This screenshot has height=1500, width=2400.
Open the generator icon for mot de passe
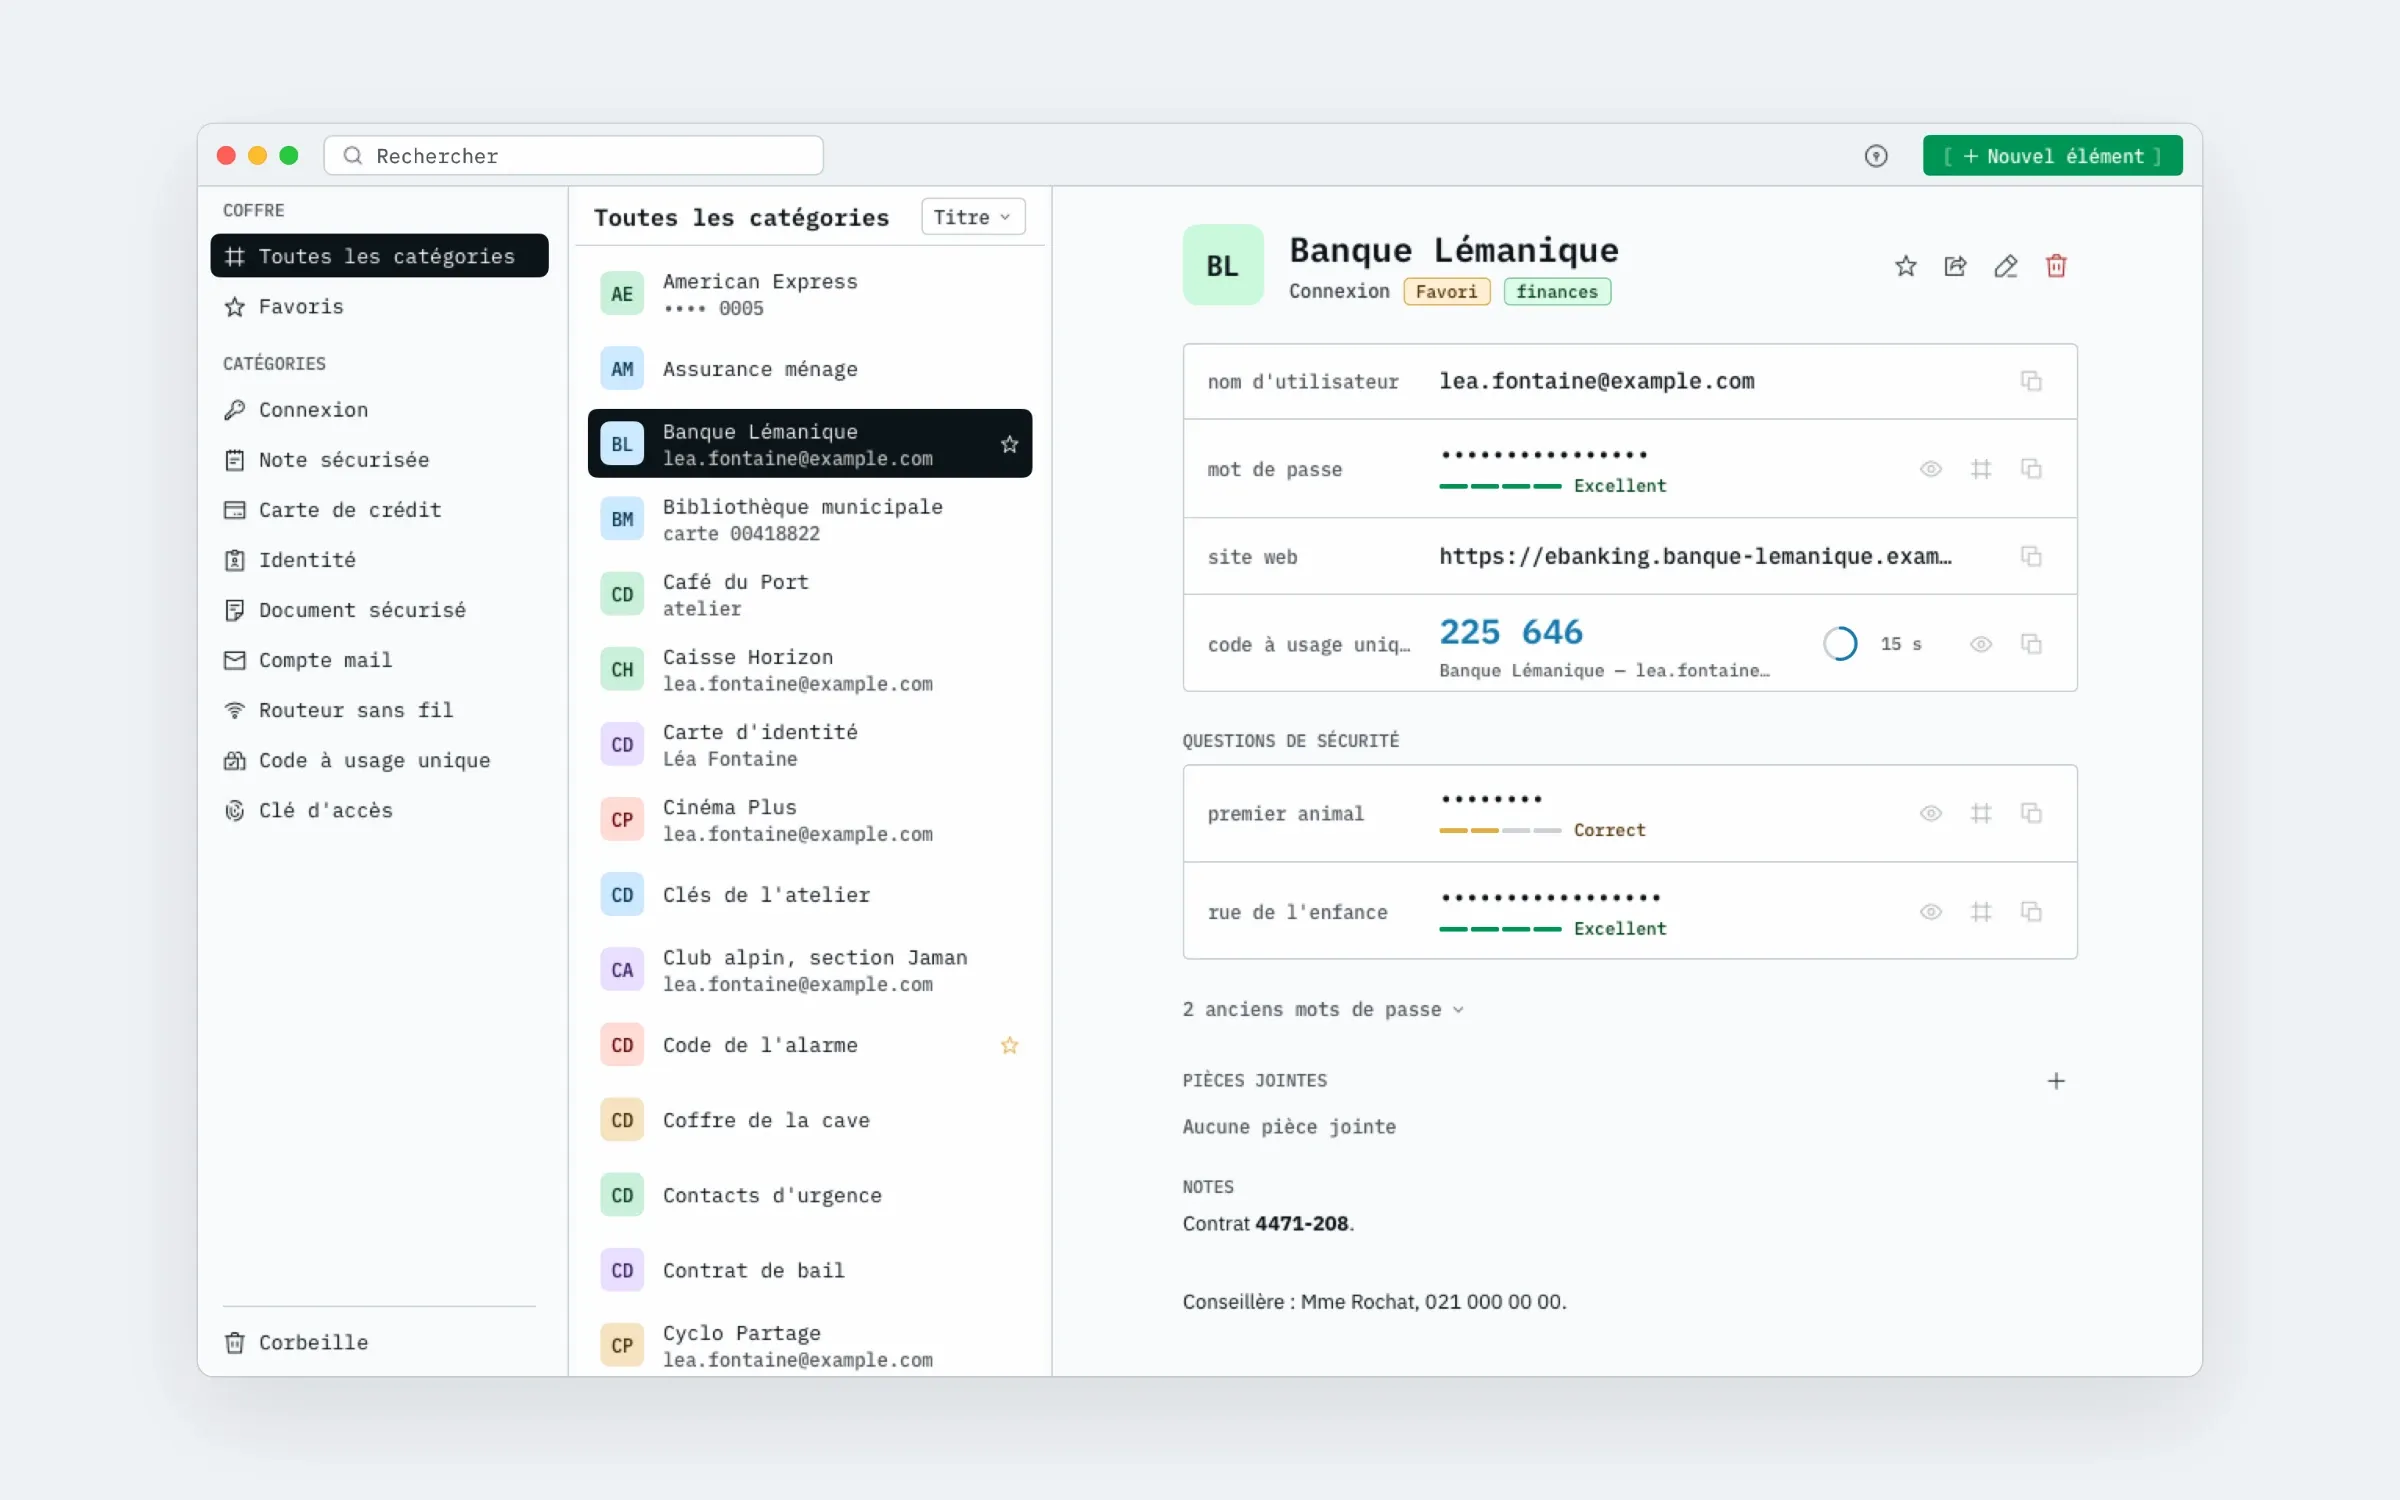1981,469
